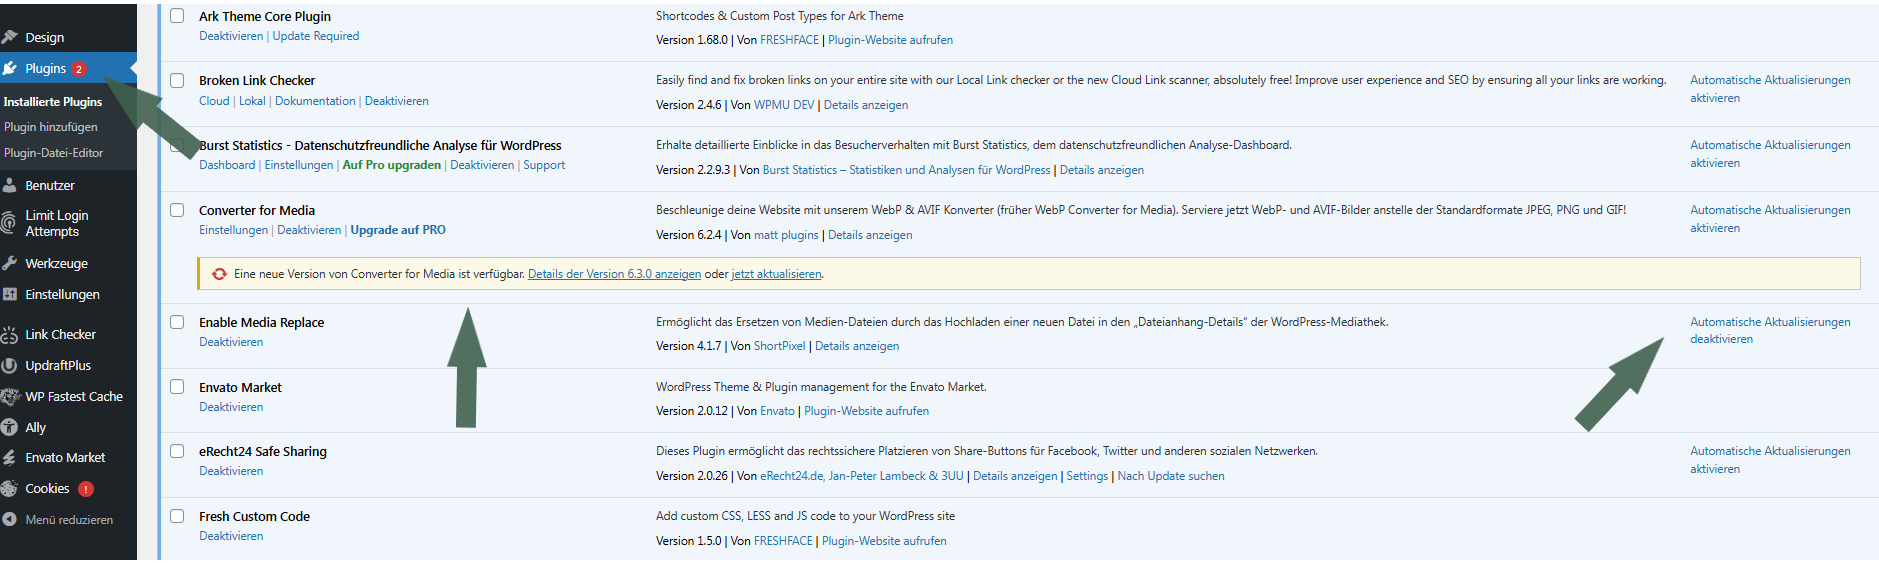Click Nach Update suchen for eRecht24

coord(1171,476)
